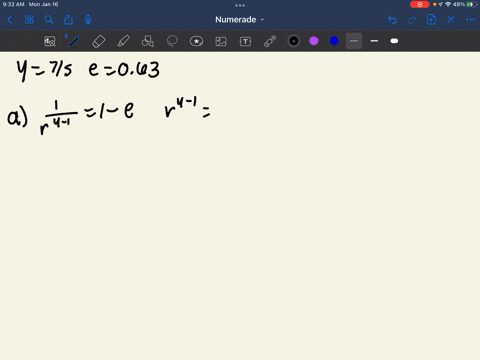
Task: Select the Laser pointer tool
Action: tap(270, 41)
